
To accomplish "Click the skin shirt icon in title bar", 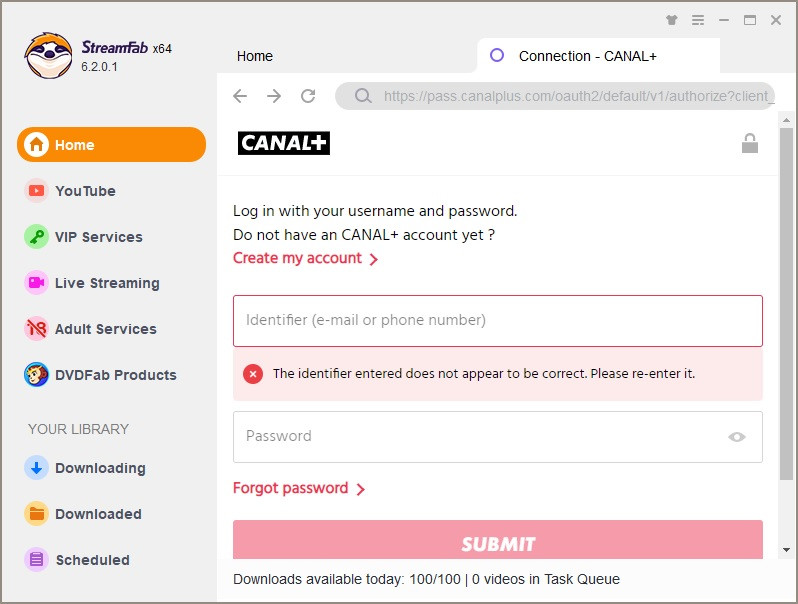I will pos(672,20).
